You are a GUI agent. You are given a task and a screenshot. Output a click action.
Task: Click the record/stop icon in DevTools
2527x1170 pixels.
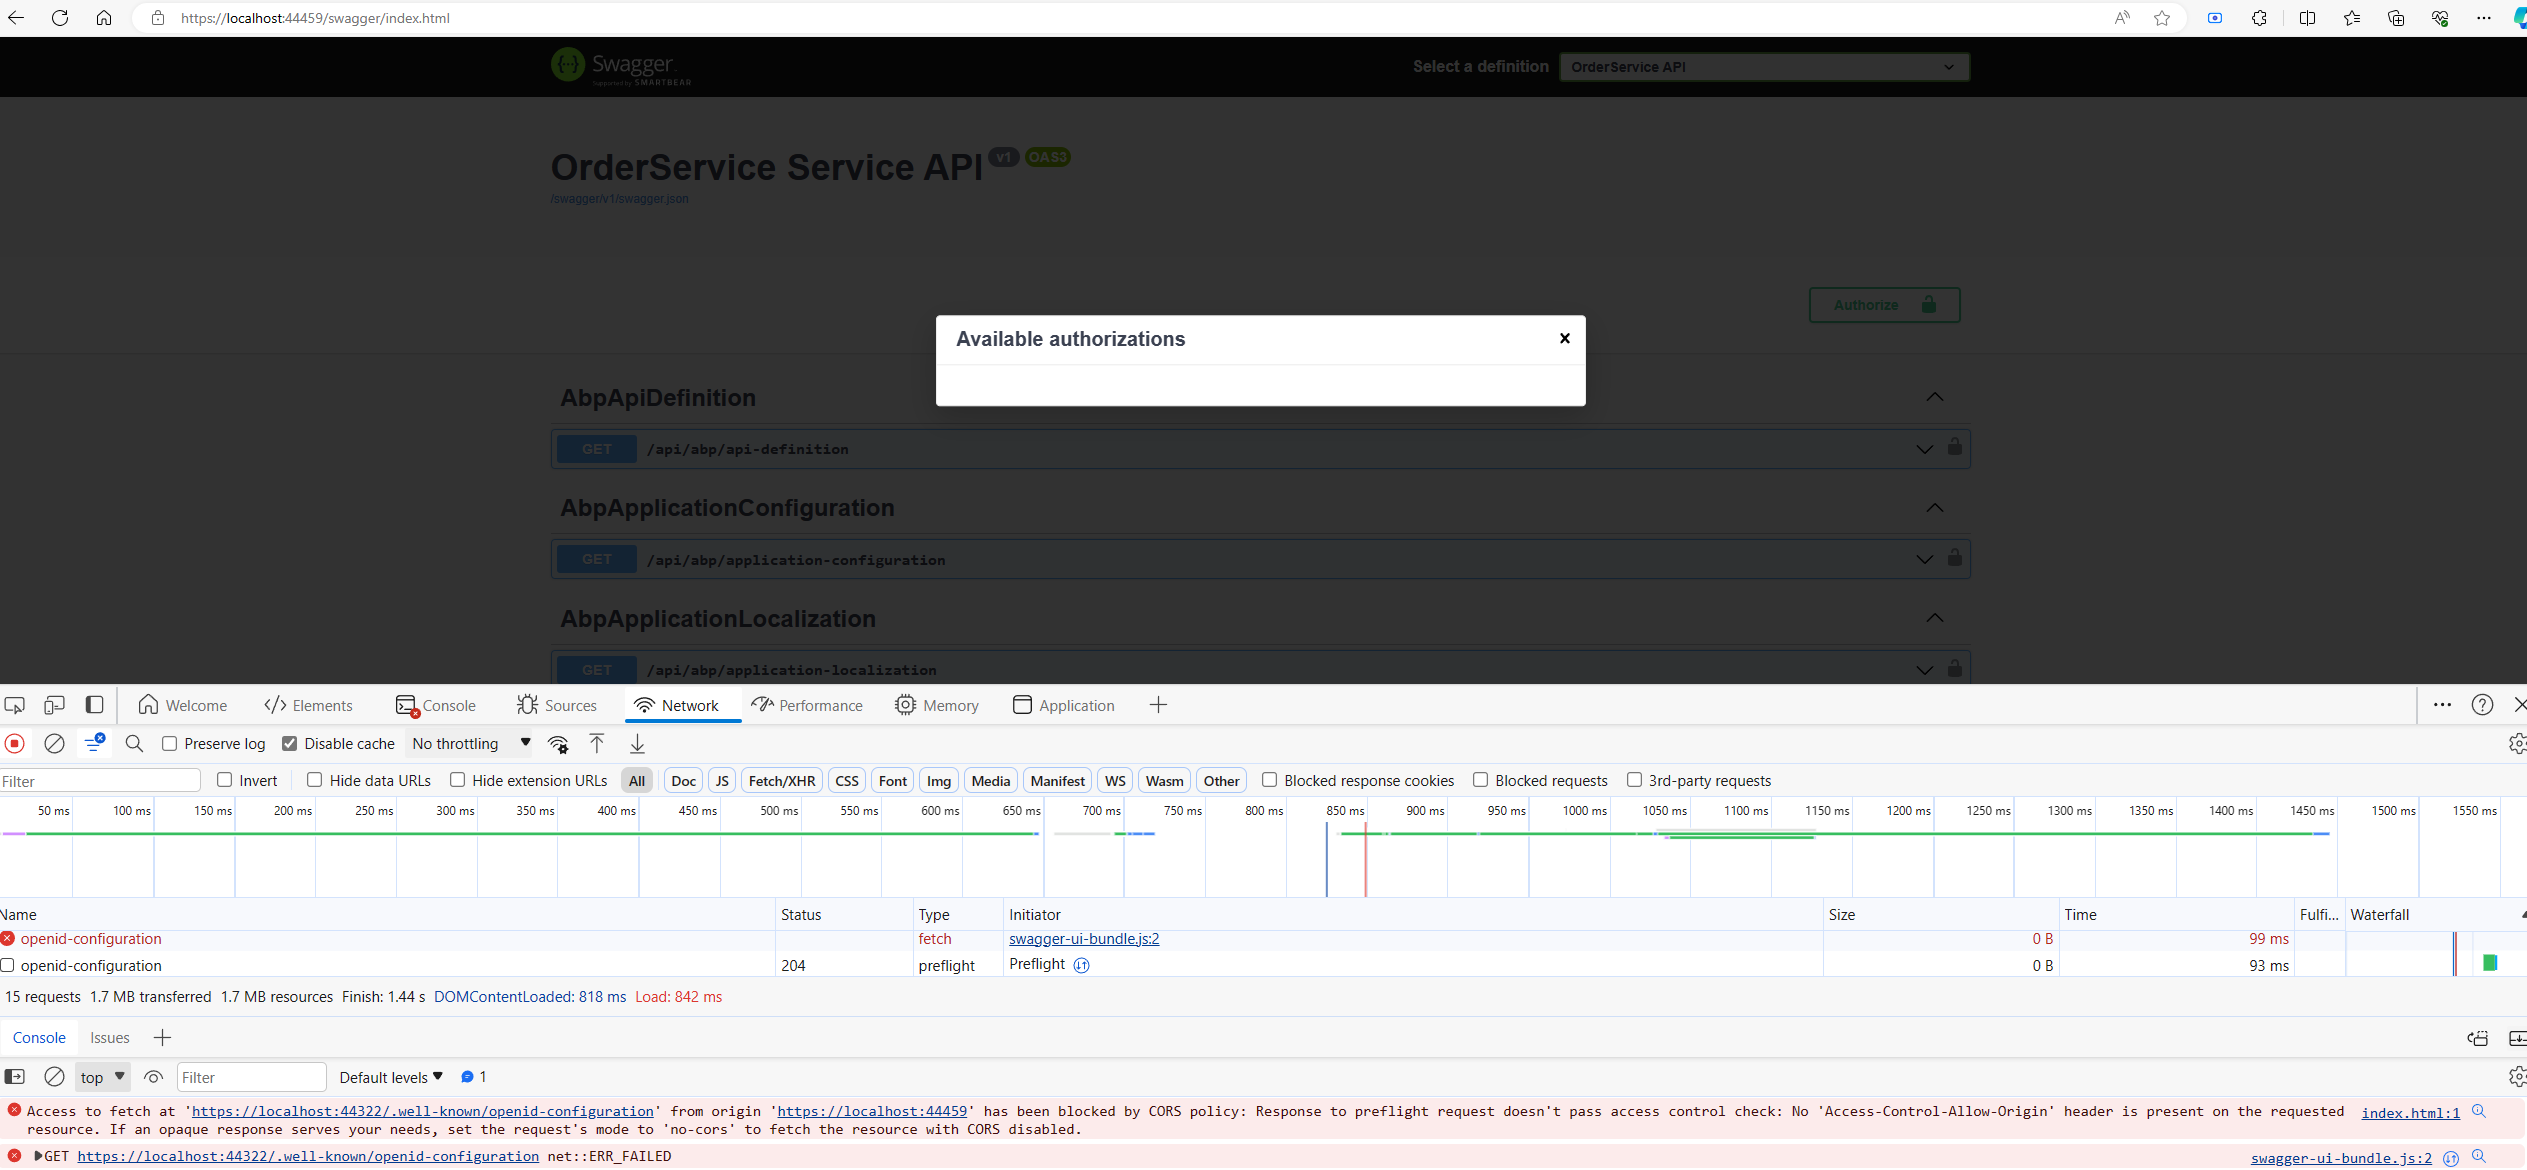[x=15, y=743]
